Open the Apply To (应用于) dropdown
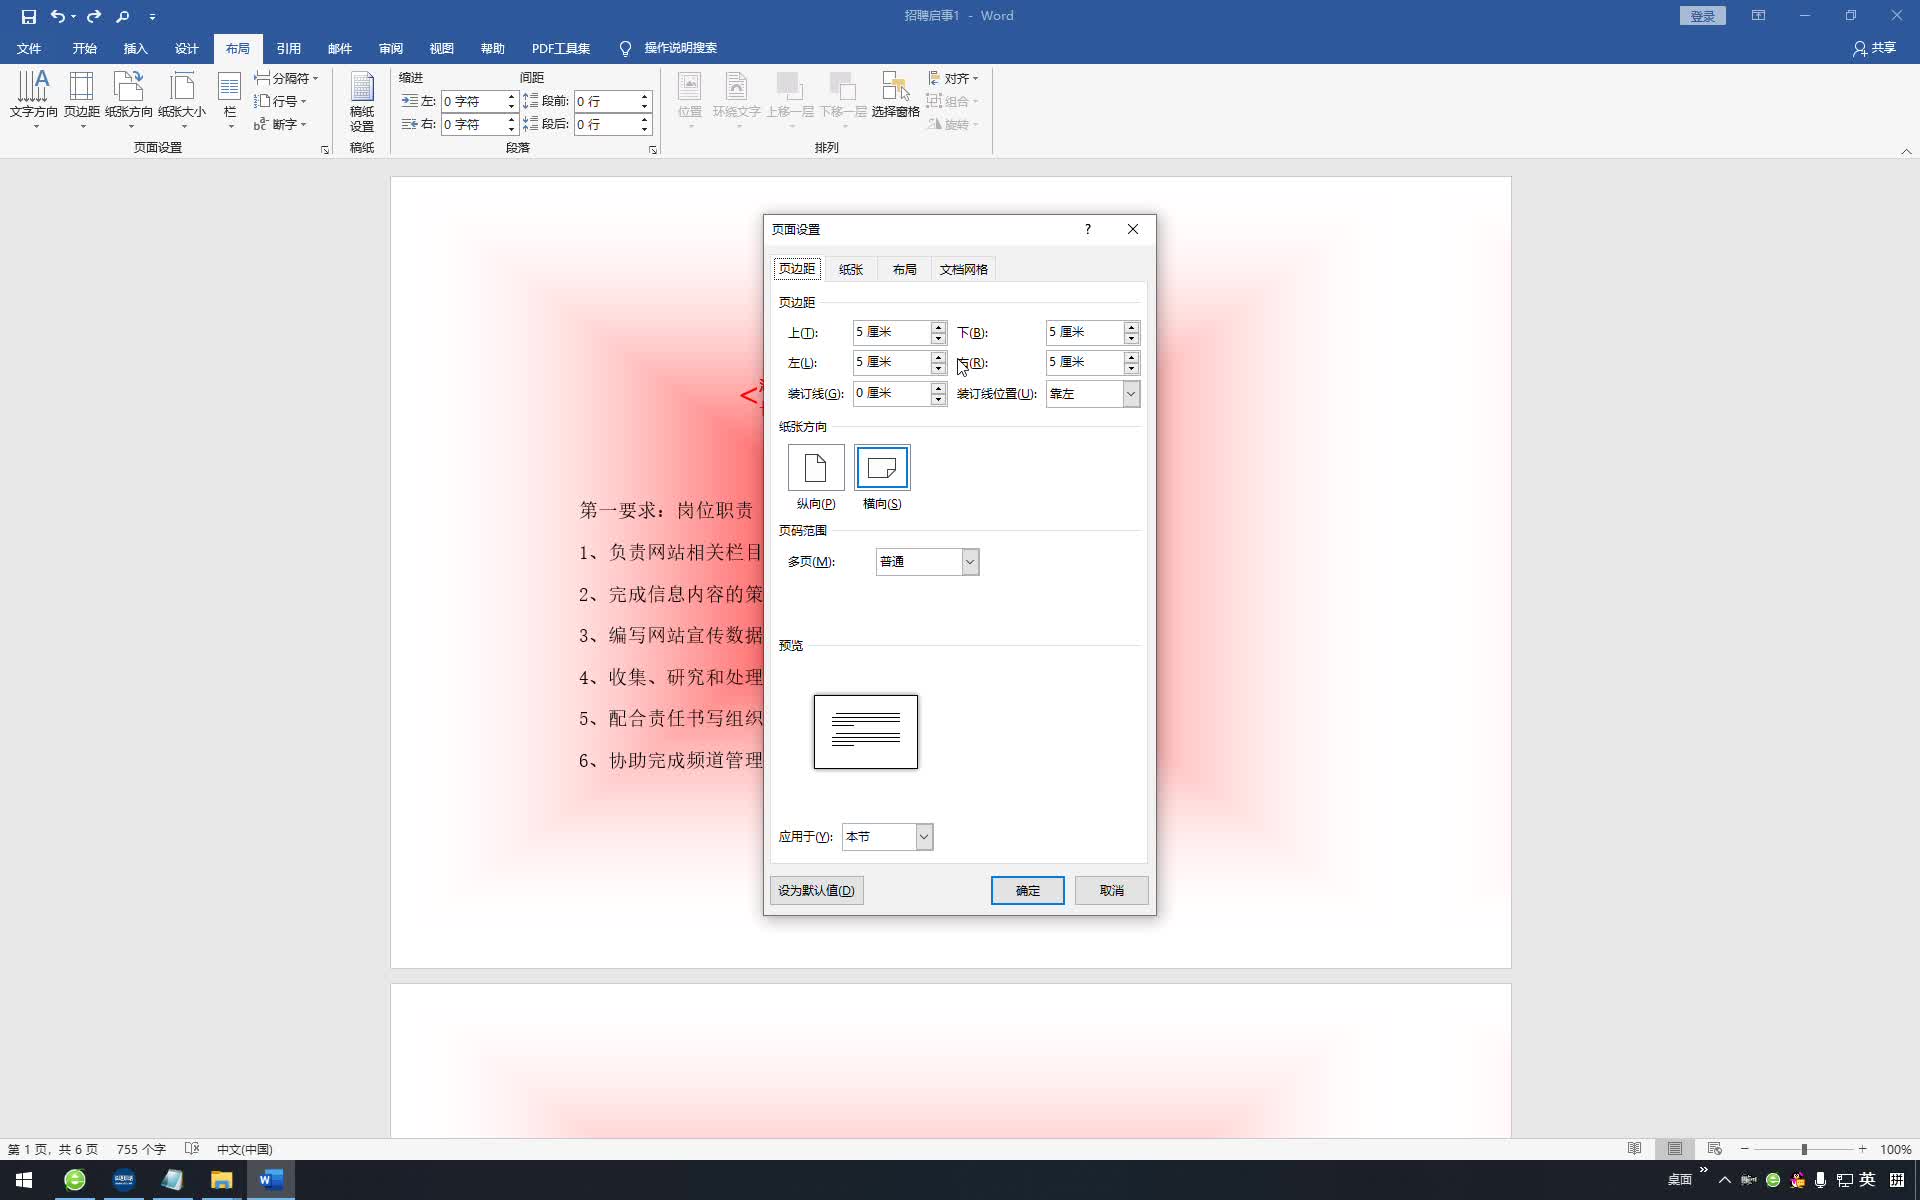This screenshot has width=1920, height=1200. coord(924,837)
